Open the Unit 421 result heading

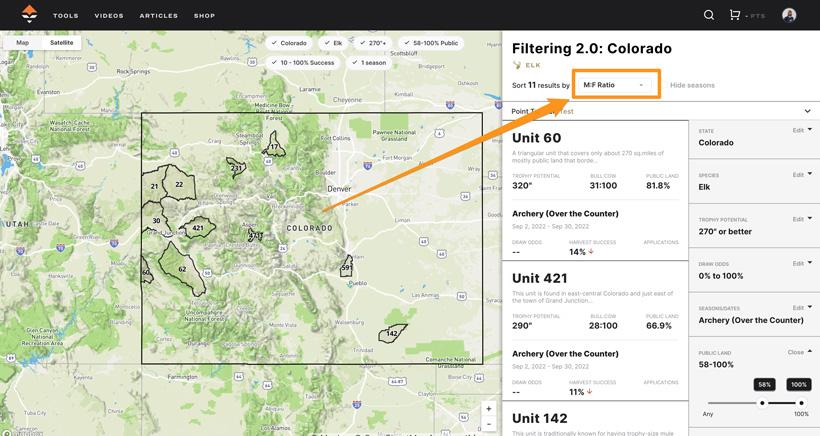pos(540,278)
